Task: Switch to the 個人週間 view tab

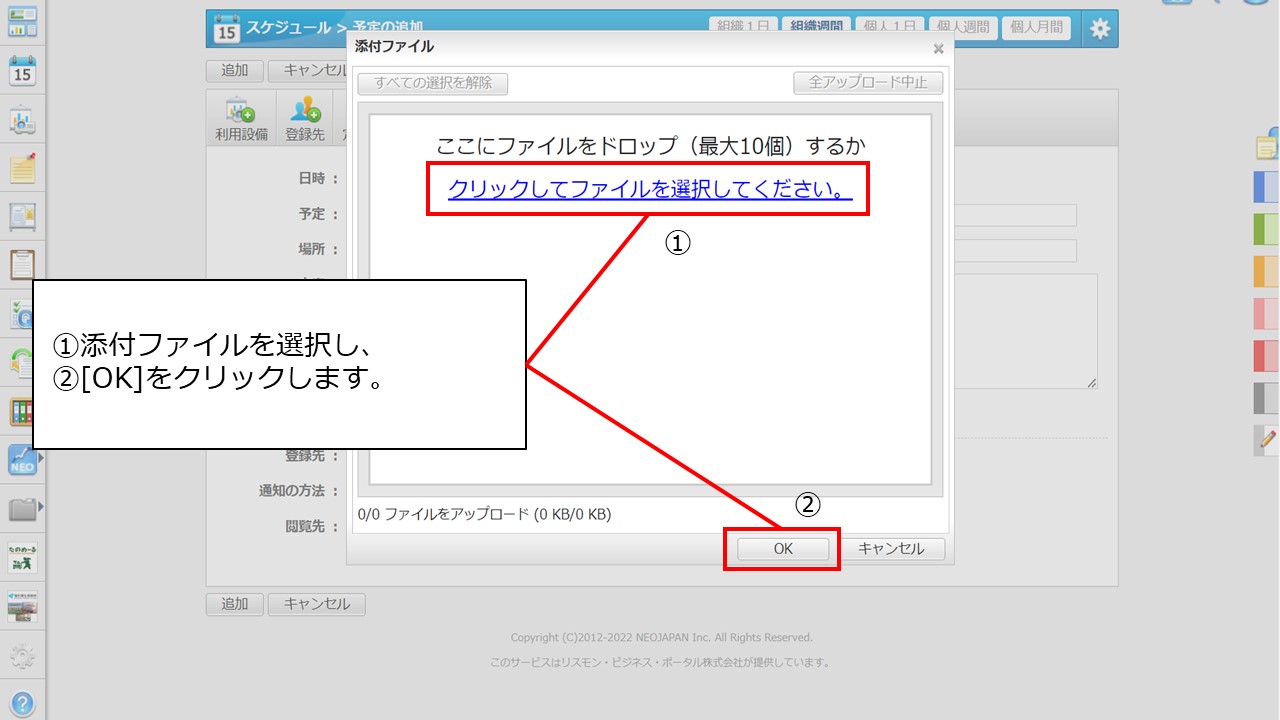Action: (962, 28)
